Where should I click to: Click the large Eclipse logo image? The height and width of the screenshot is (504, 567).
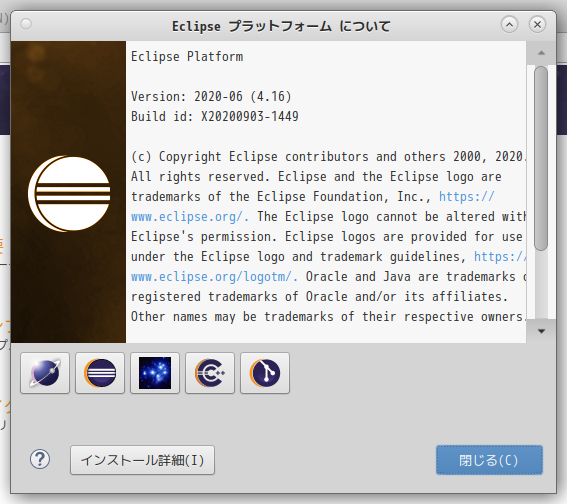(x=69, y=193)
